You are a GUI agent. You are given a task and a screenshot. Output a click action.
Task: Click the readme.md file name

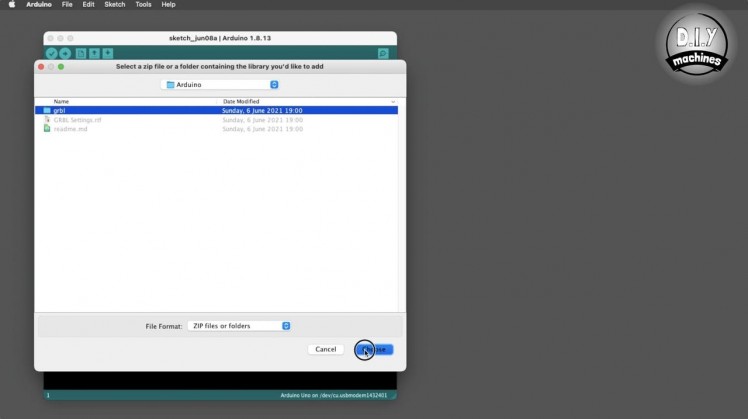71,129
